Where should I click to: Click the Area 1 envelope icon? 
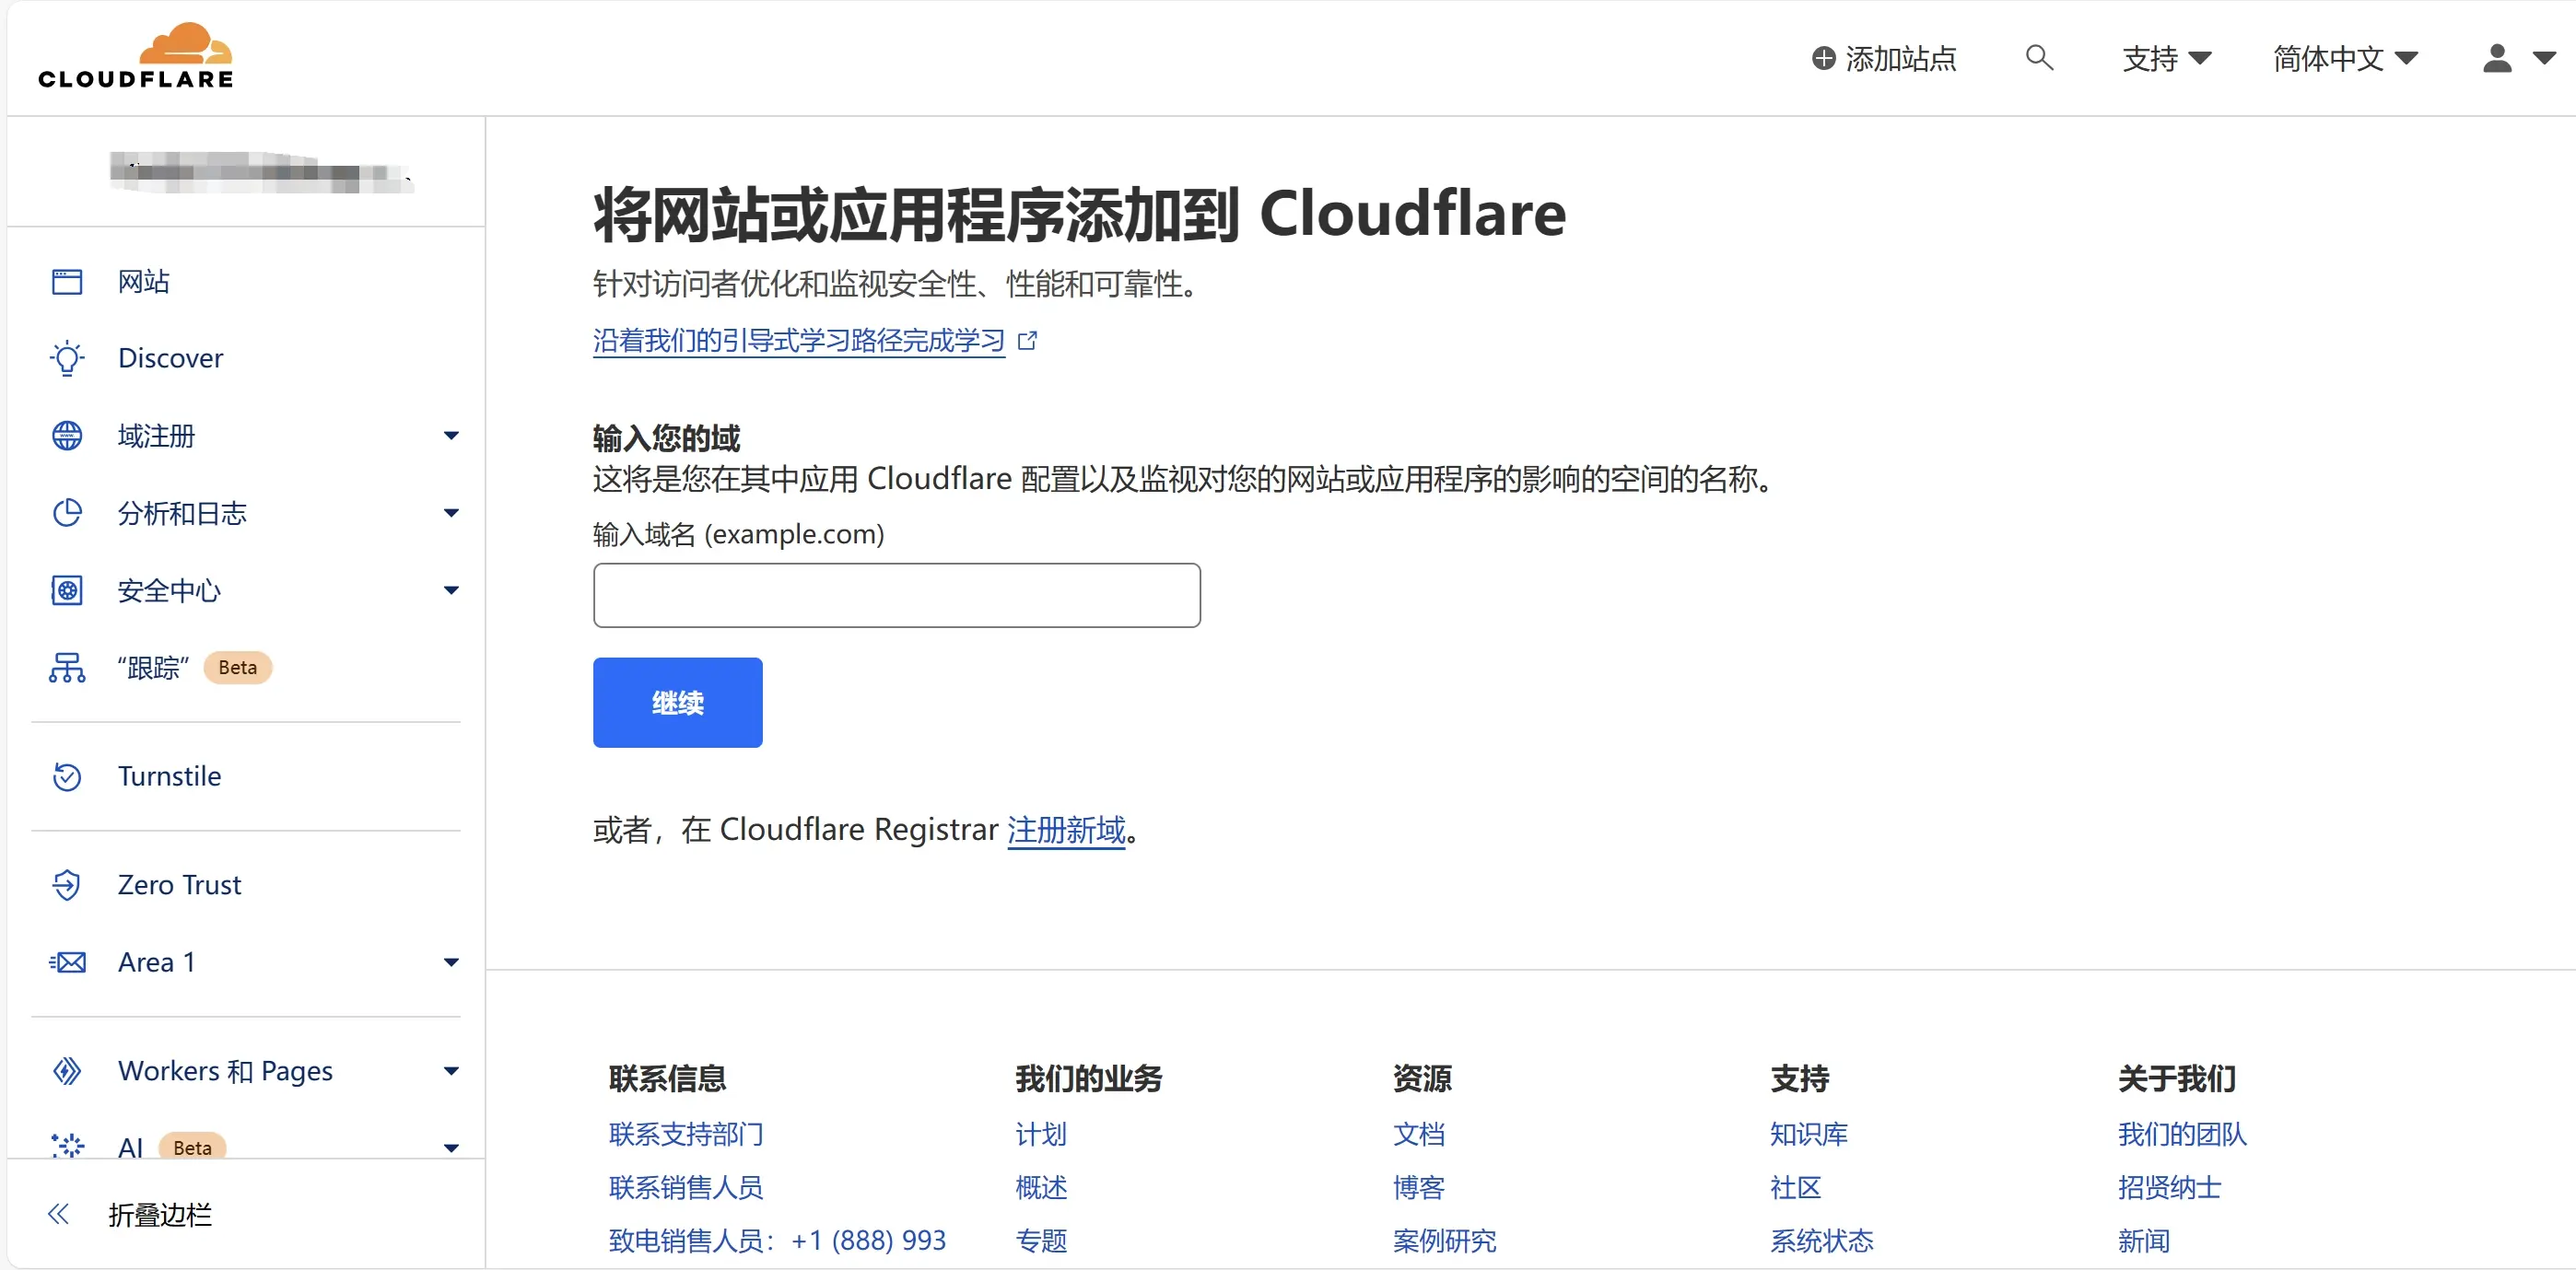[67, 963]
